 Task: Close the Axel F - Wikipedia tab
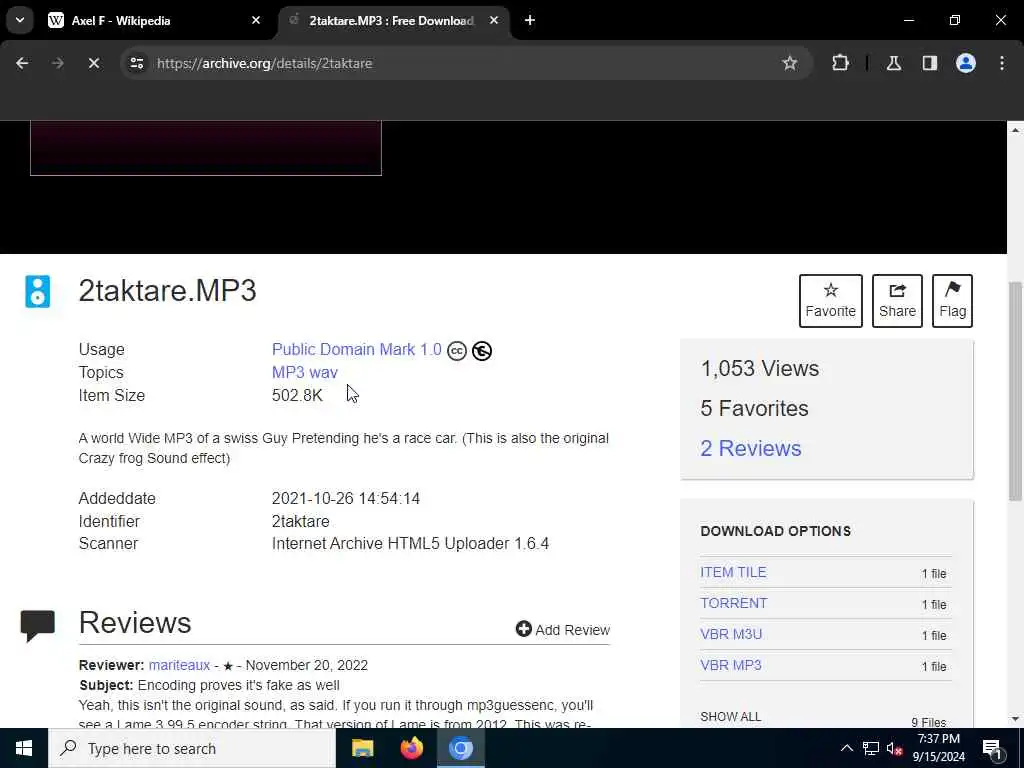pyautogui.click(x=256, y=21)
